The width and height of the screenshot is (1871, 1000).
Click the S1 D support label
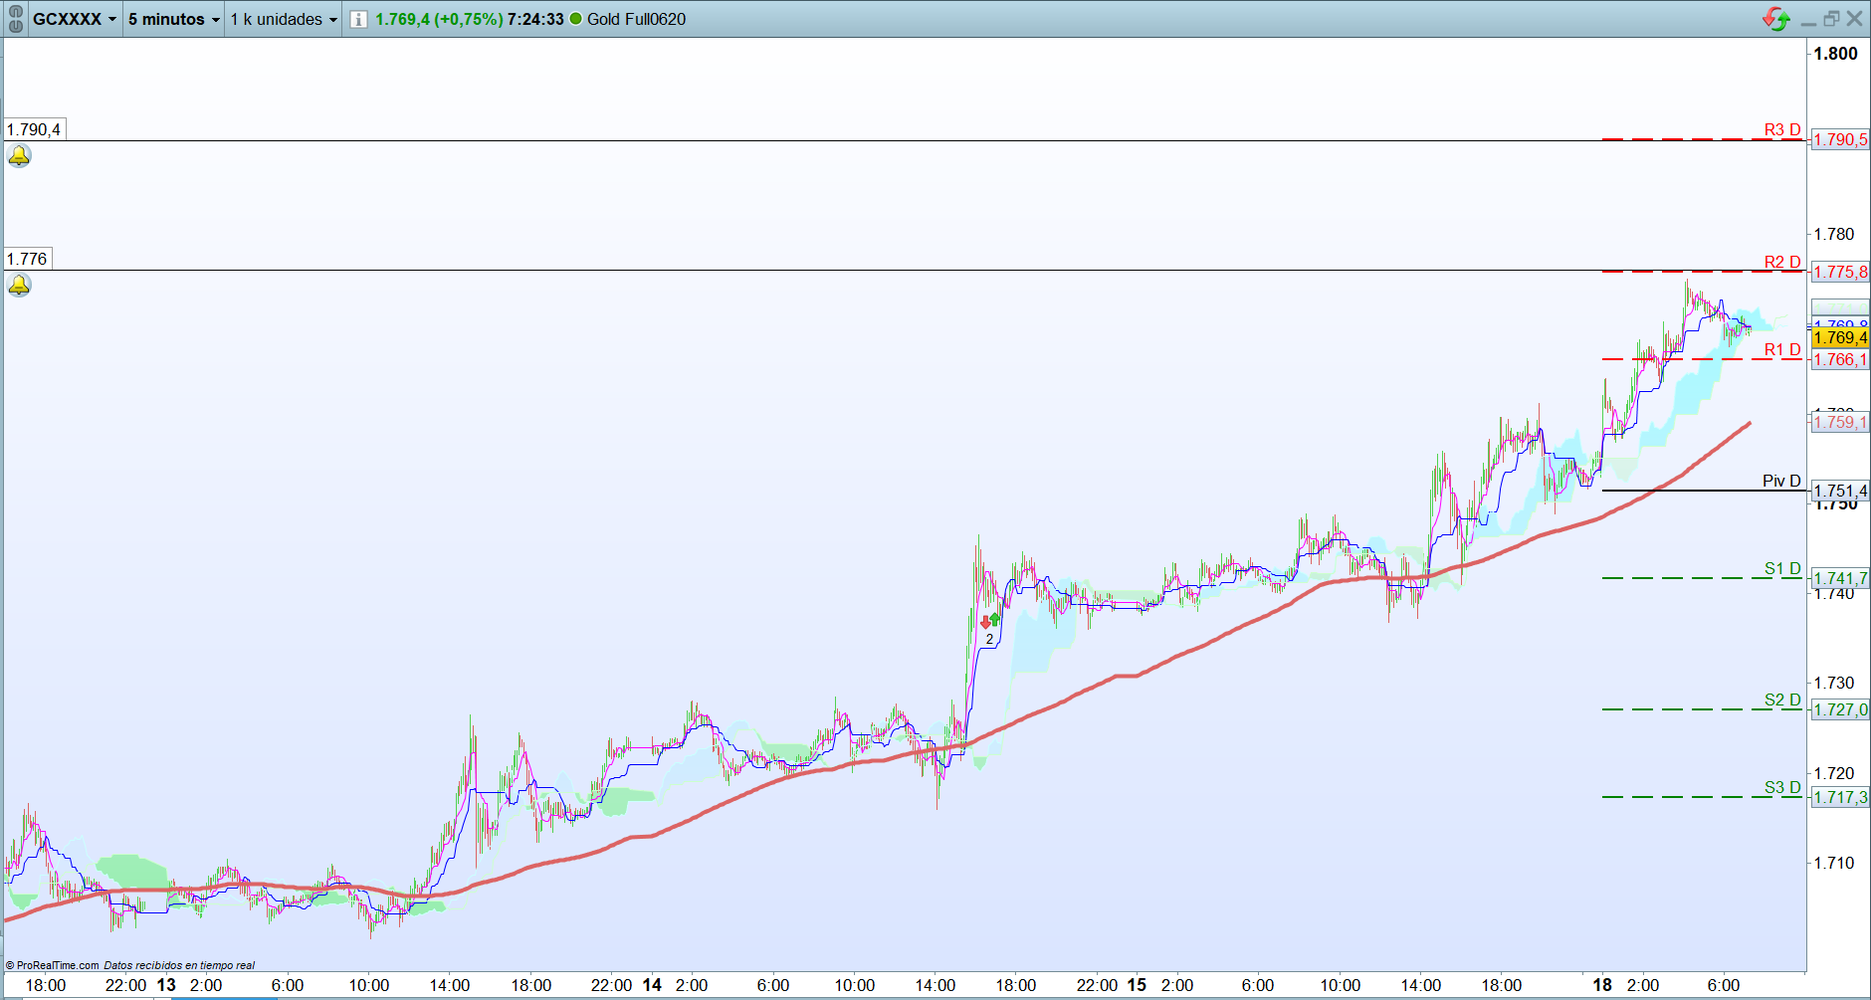coord(1782,569)
